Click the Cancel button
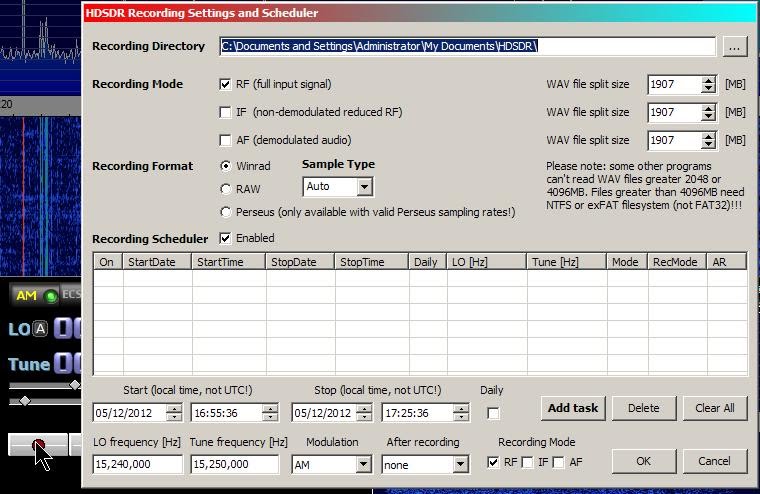Viewport: 760px width, 494px height. point(715,461)
